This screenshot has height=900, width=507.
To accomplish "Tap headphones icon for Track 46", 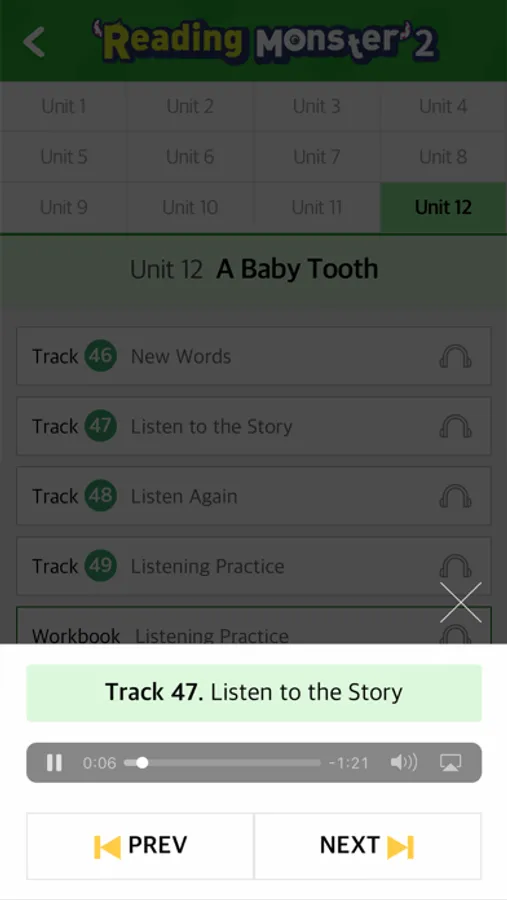I will tap(455, 356).
